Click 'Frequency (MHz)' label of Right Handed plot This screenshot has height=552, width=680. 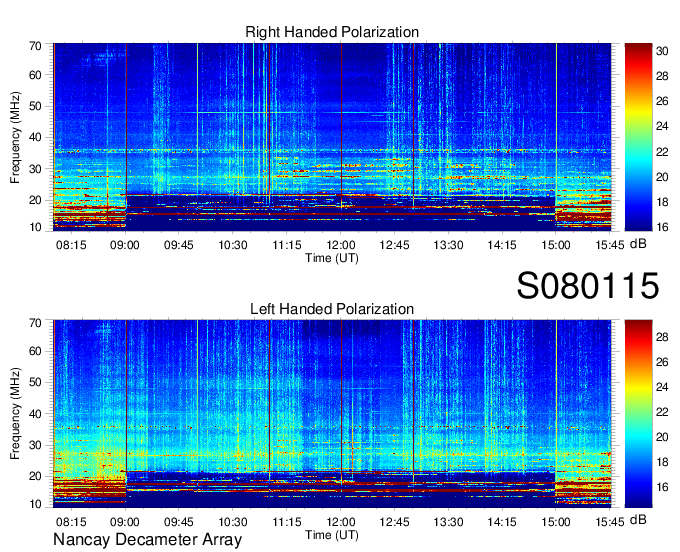point(15,137)
